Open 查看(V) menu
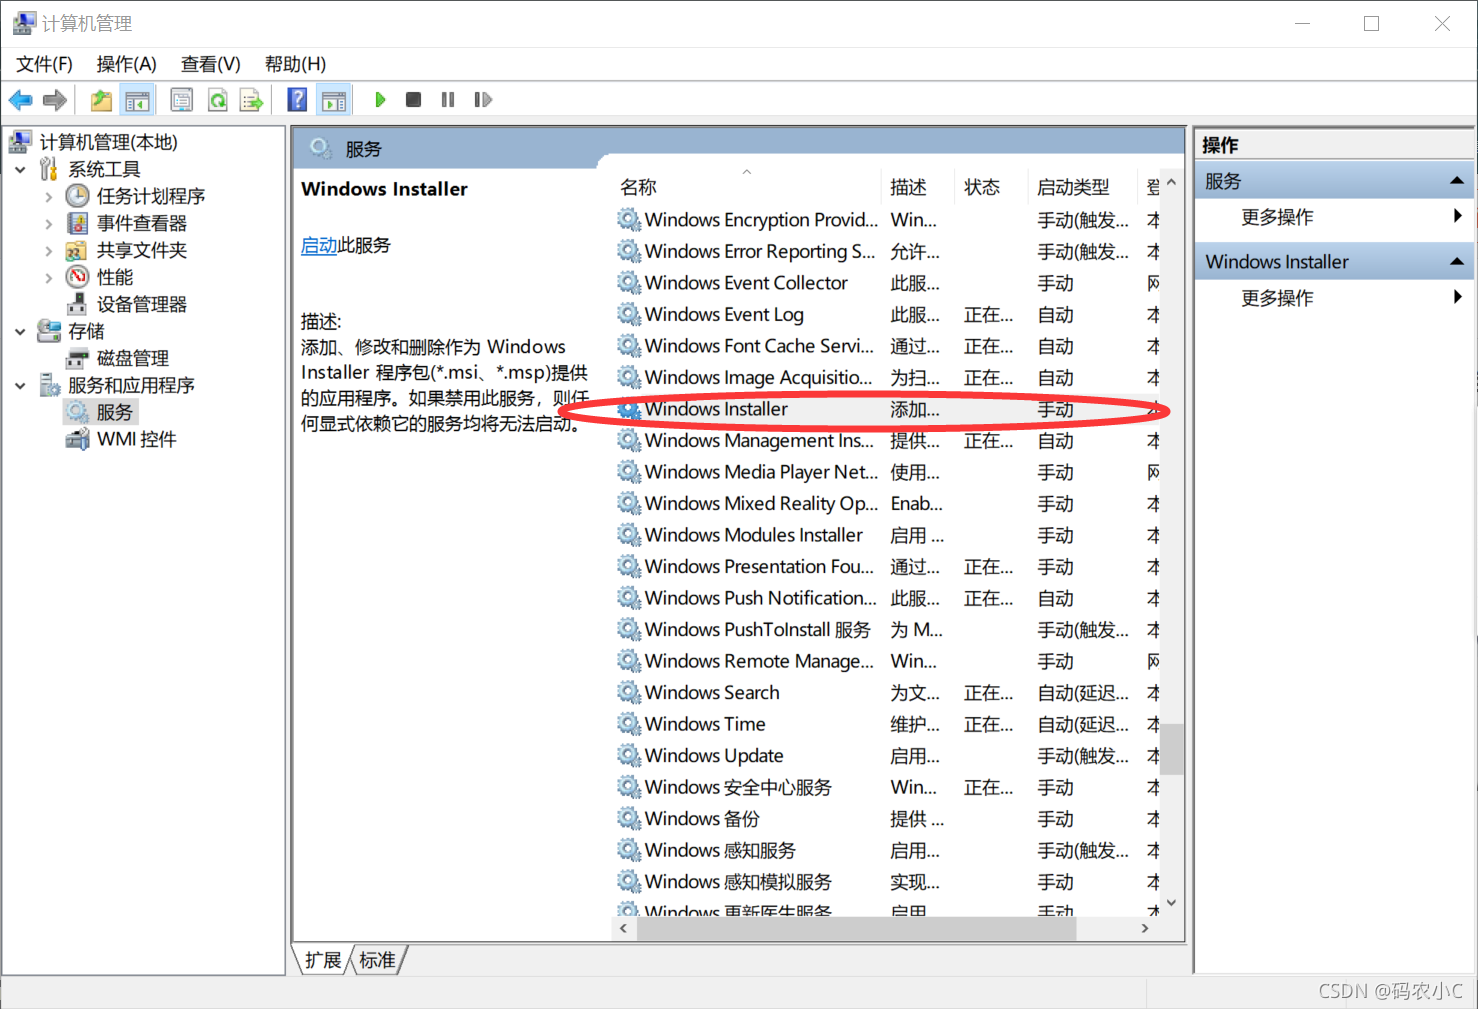1478x1009 pixels. [210, 64]
